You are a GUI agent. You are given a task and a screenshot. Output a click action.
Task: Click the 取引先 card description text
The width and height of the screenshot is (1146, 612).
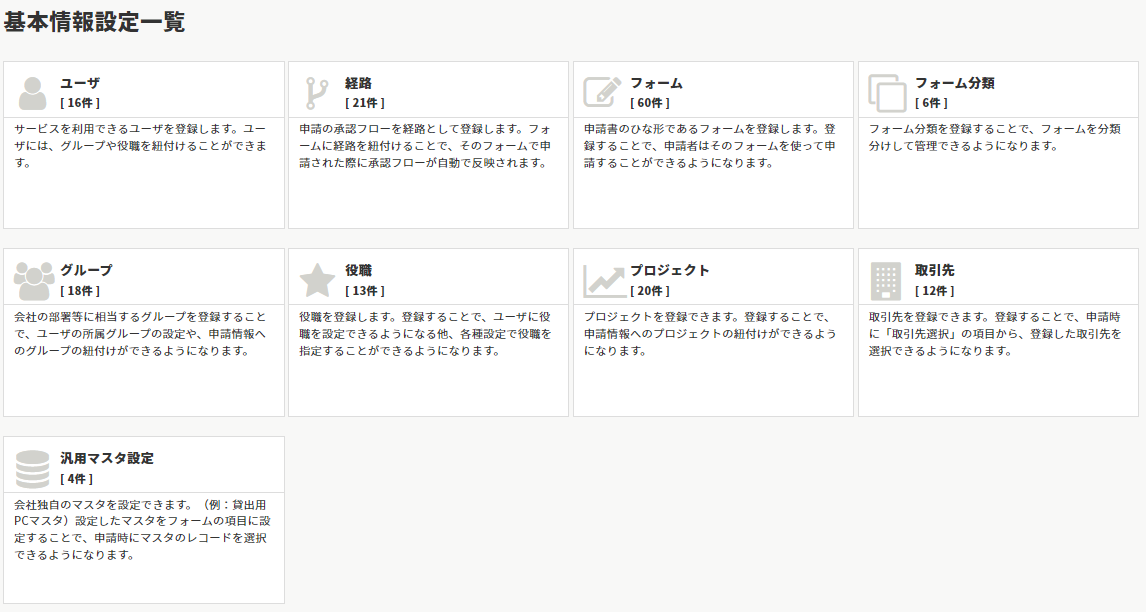click(x=995, y=333)
